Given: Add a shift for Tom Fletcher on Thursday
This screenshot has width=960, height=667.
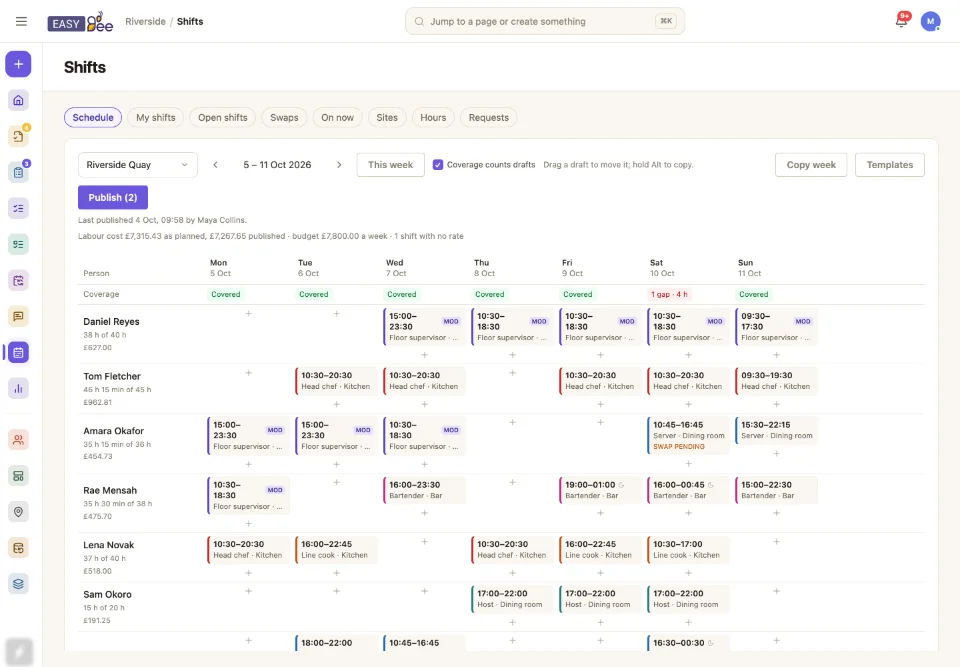Looking at the screenshot, I should point(512,373).
